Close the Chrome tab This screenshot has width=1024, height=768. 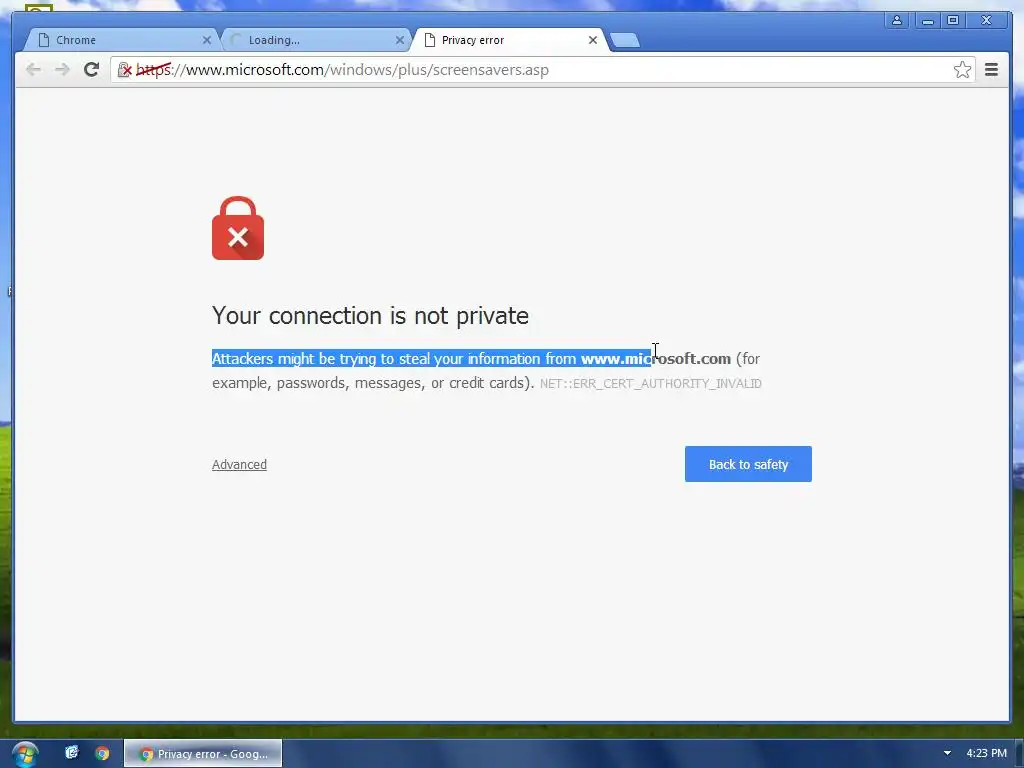[x=206, y=40]
